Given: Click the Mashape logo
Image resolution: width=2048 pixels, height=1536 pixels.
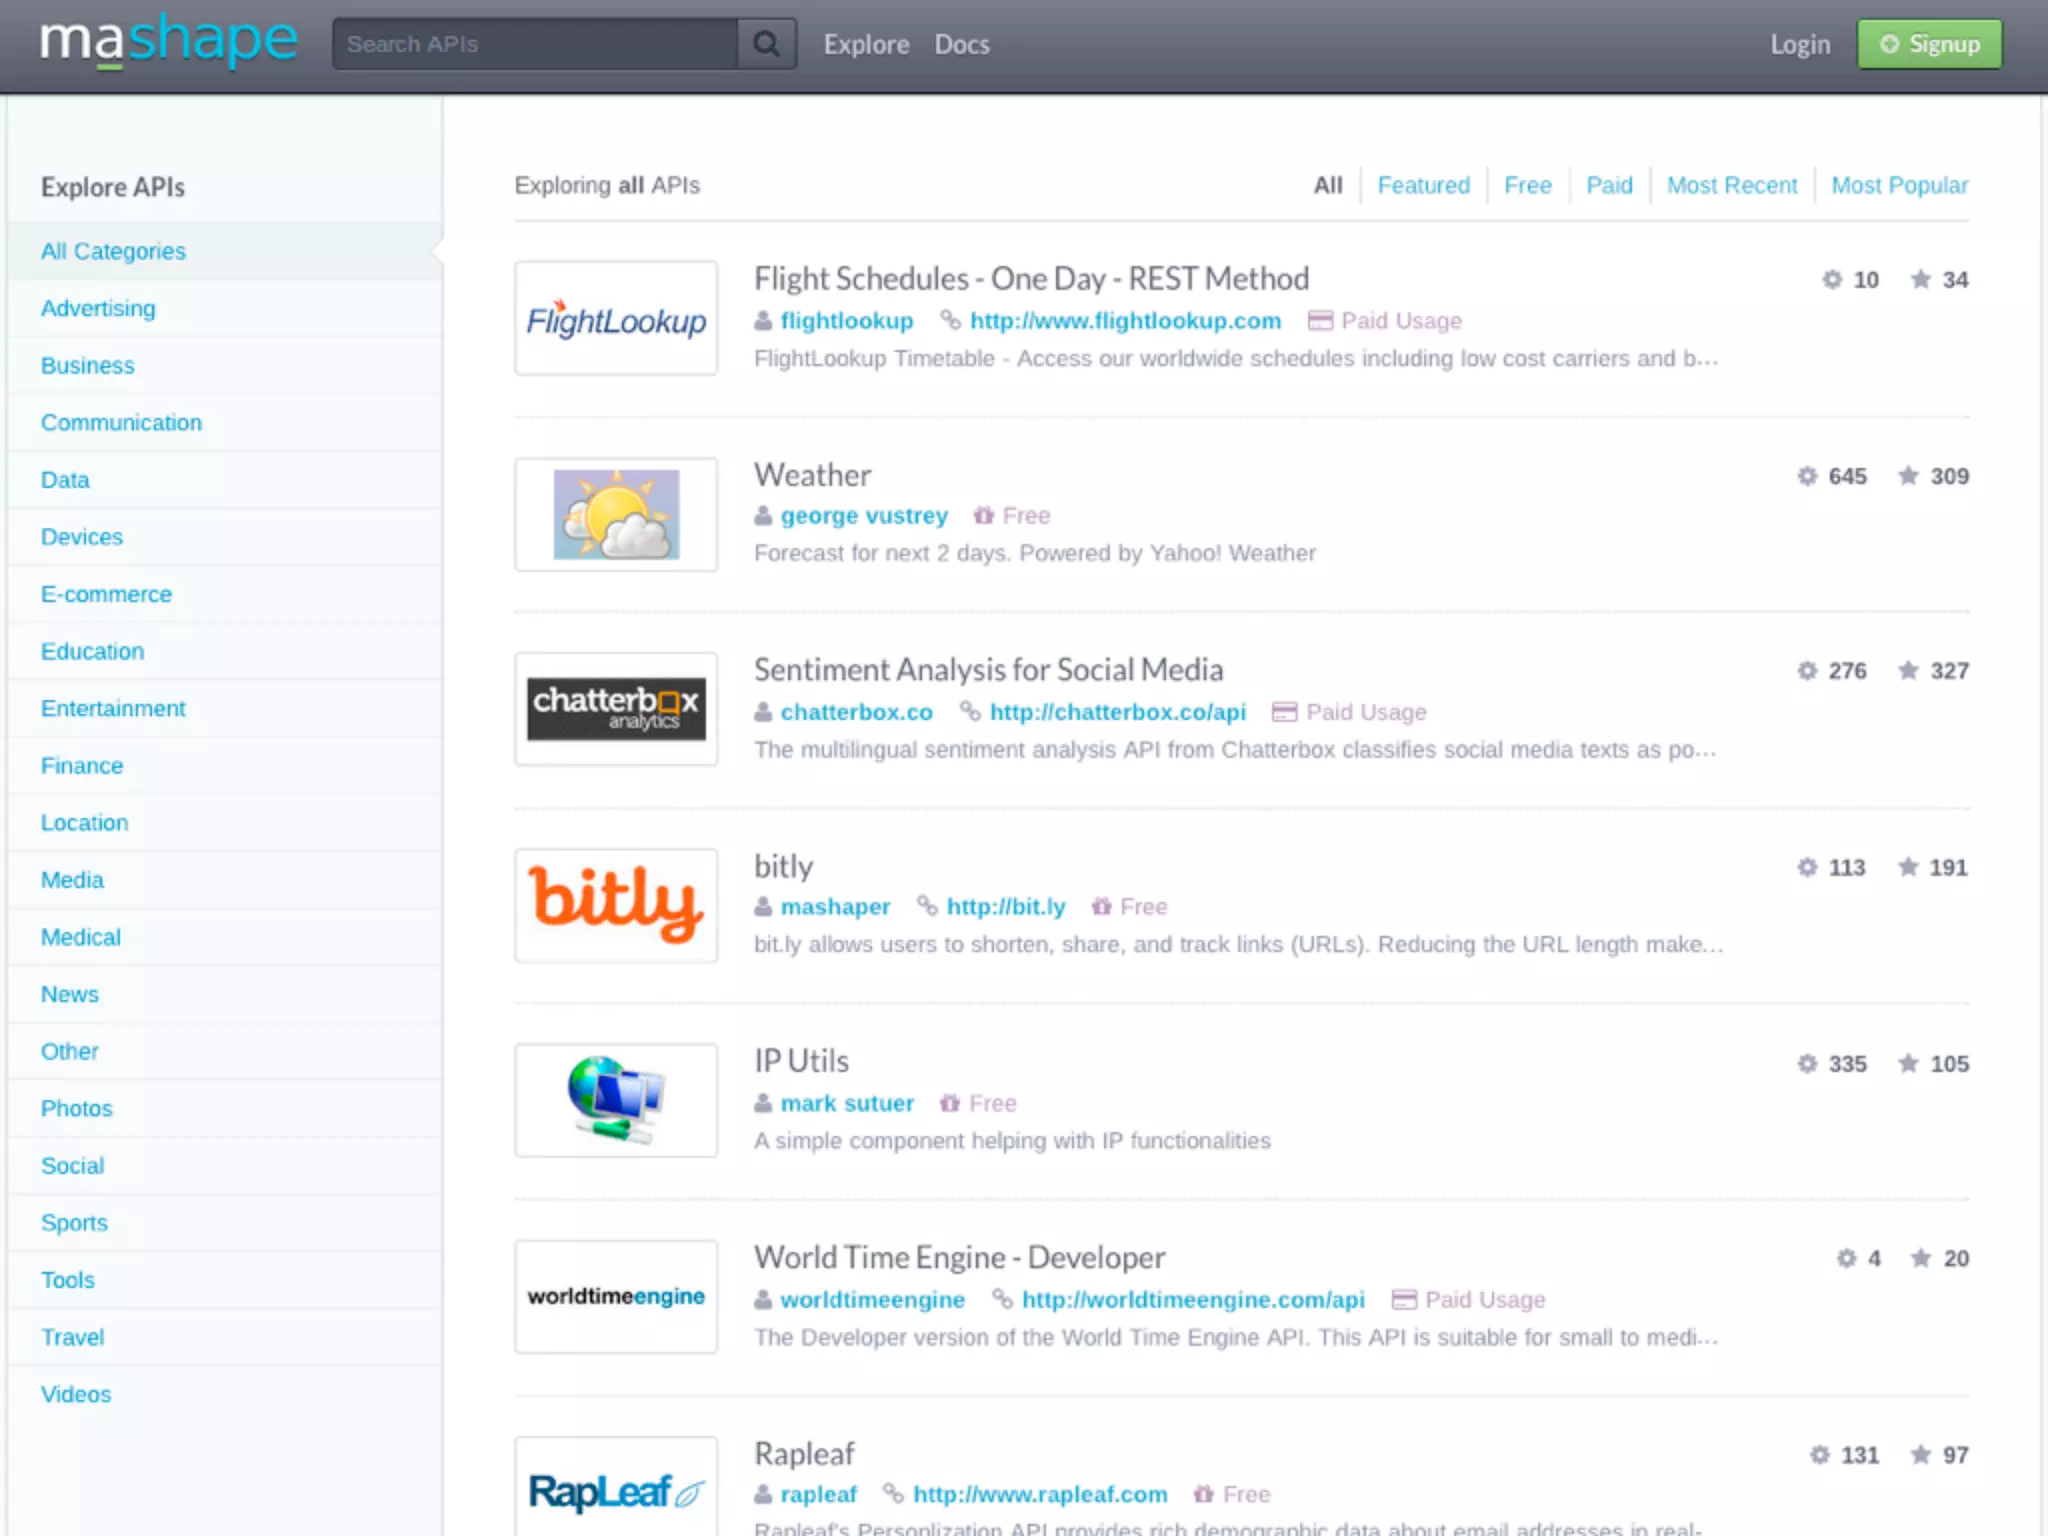Looking at the screenshot, I should click(168, 42).
